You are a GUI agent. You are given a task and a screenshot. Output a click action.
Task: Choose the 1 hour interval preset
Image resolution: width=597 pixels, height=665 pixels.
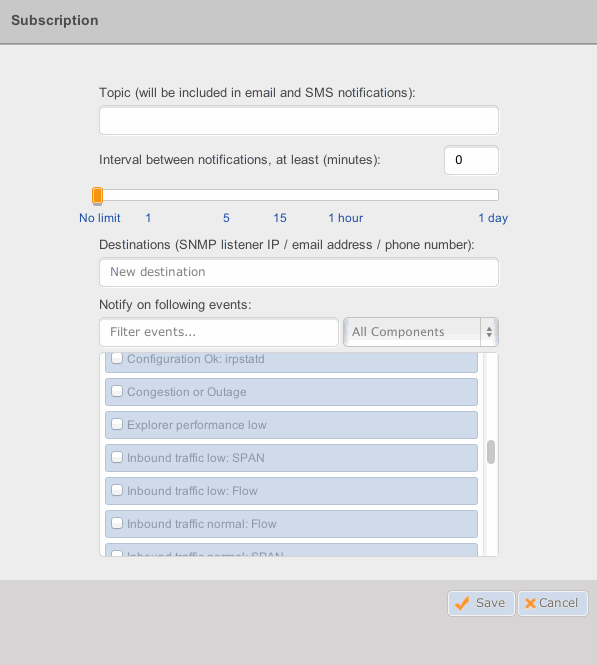coord(346,218)
